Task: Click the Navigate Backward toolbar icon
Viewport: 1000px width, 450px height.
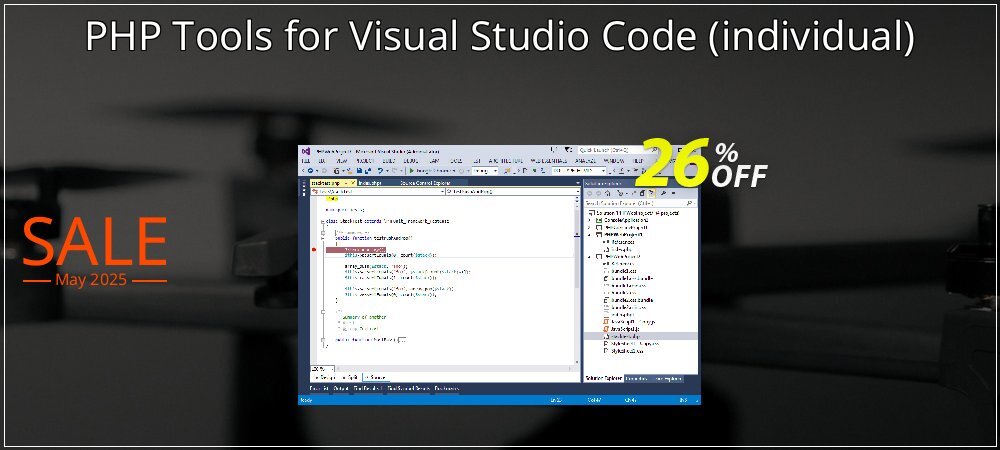Action: coord(311,171)
